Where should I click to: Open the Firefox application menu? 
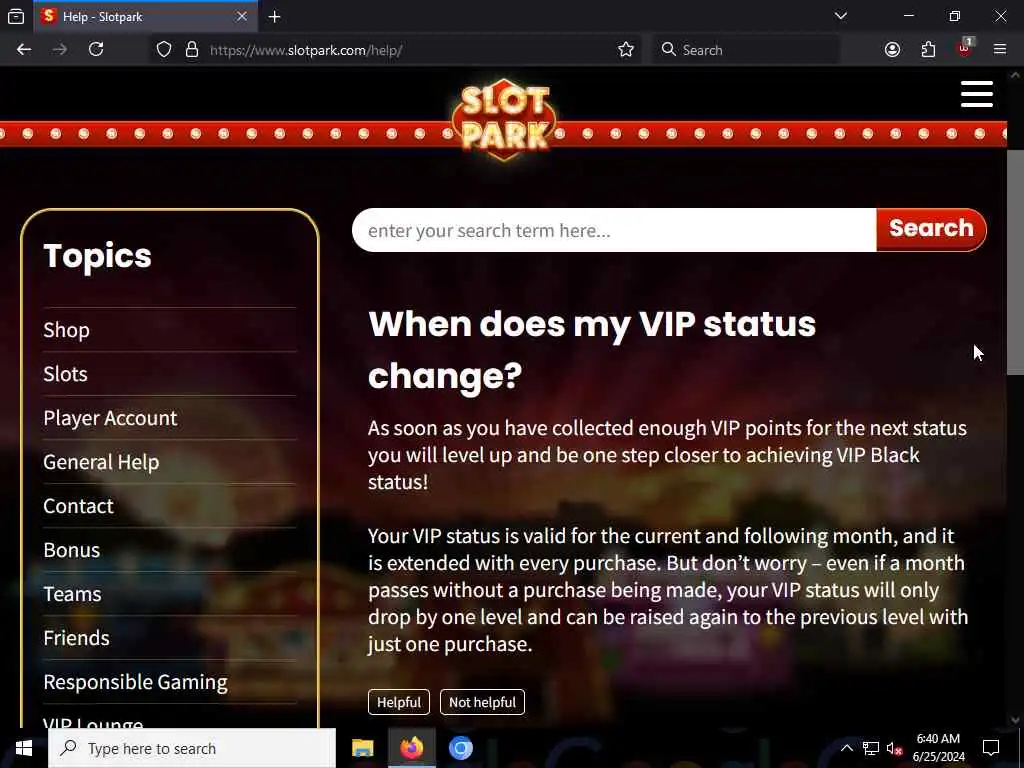tap(1000, 50)
